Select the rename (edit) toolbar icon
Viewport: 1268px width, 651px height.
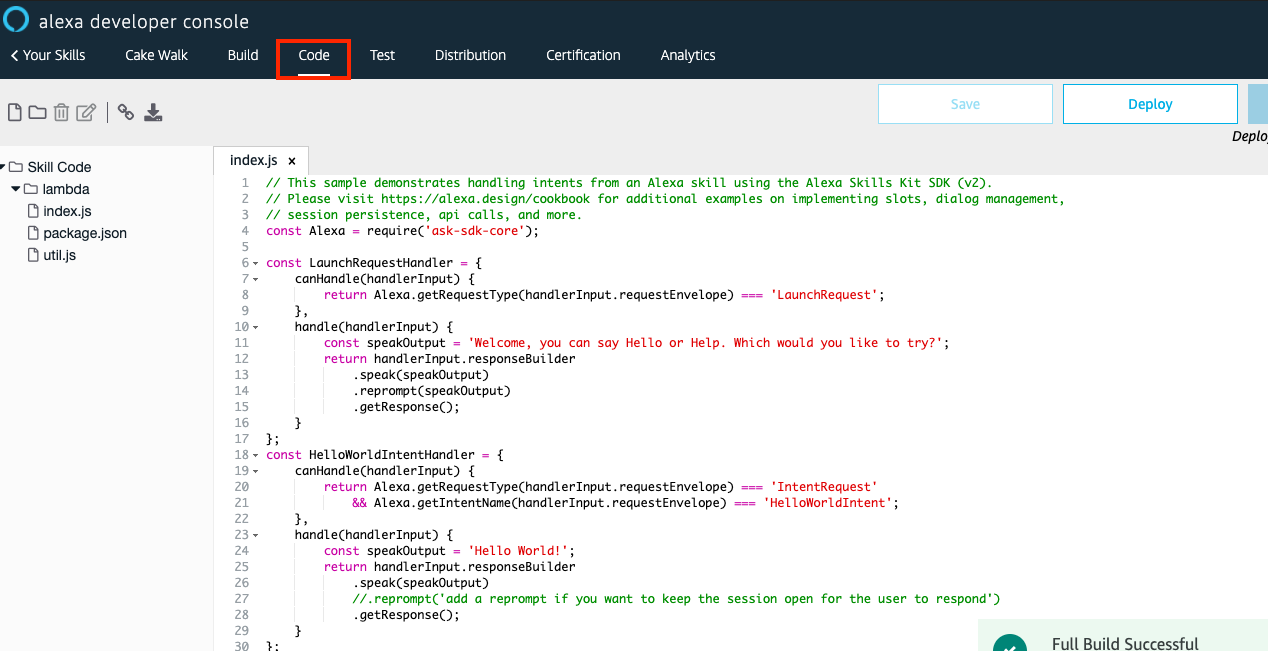pyautogui.click(x=85, y=112)
